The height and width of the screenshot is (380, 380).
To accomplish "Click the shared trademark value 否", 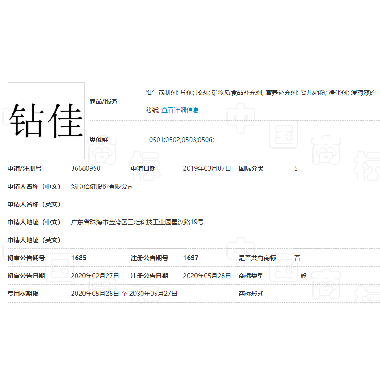I will pyautogui.click(x=297, y=258).
